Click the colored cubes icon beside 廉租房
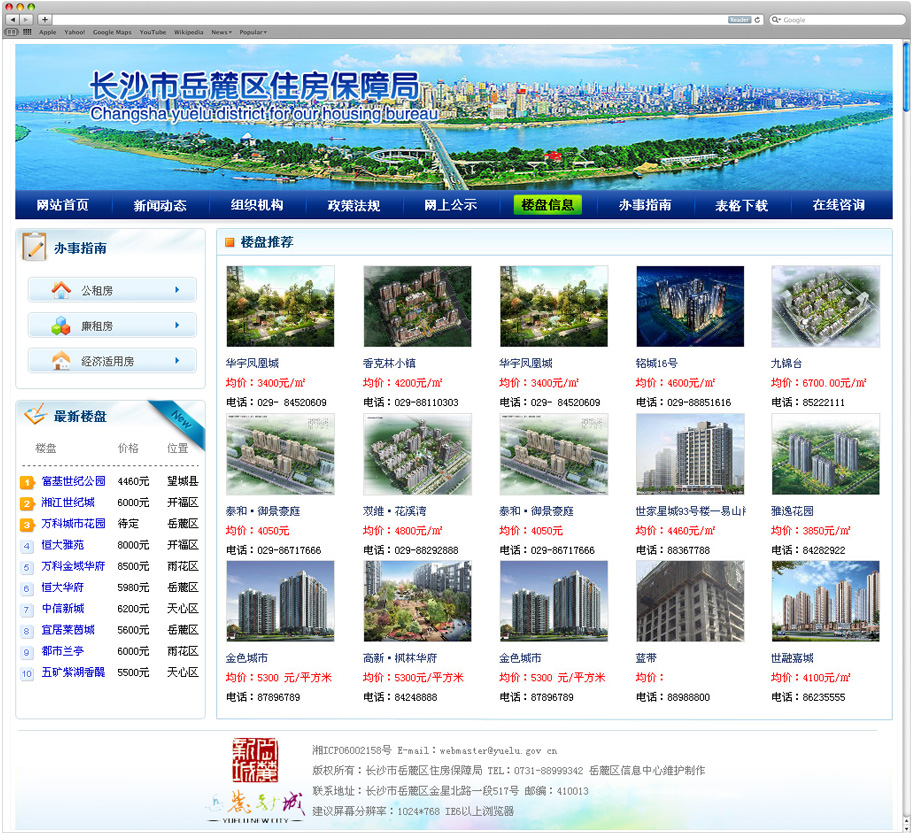Image resolution: width=914 pixels, height=833 pixels. tap(61, 326)
